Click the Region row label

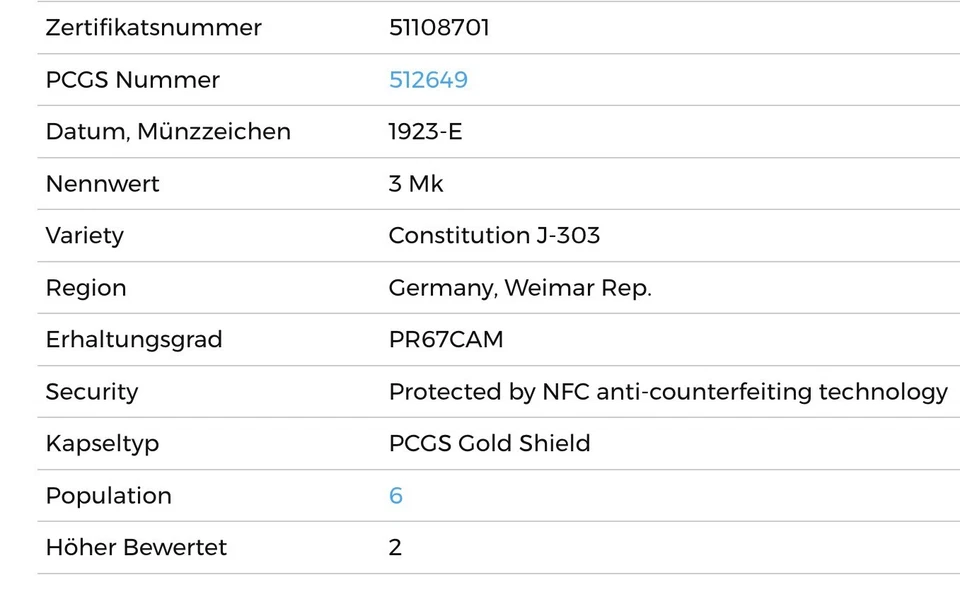(86, 288)
